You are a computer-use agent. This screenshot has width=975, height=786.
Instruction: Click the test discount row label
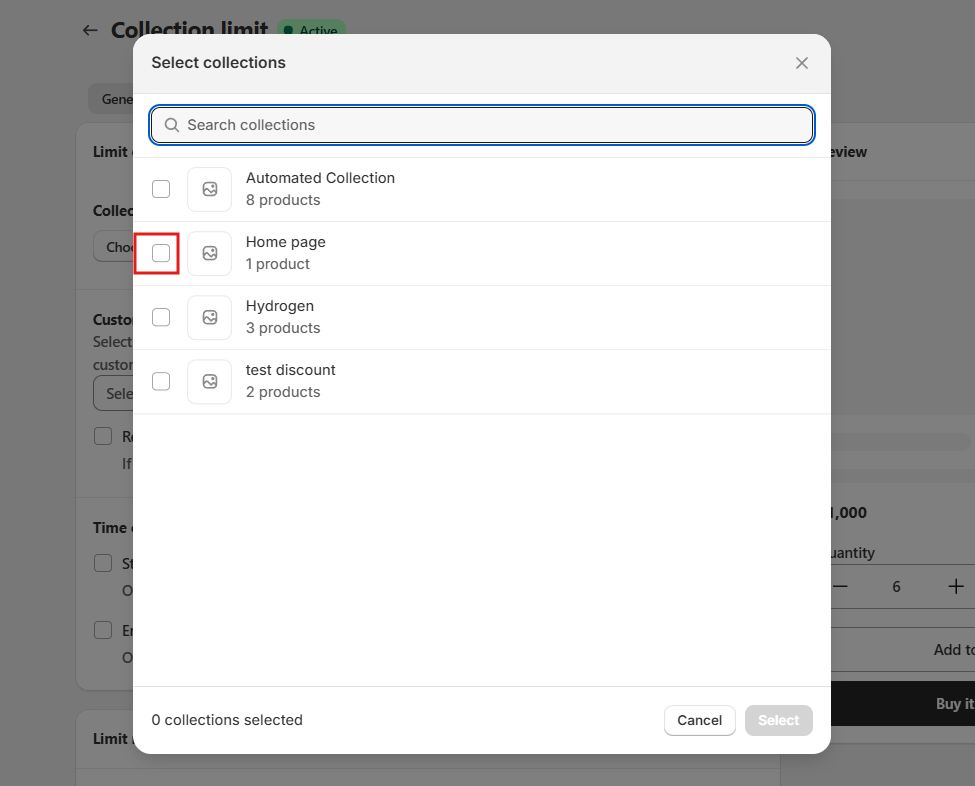tap(291, 370)
